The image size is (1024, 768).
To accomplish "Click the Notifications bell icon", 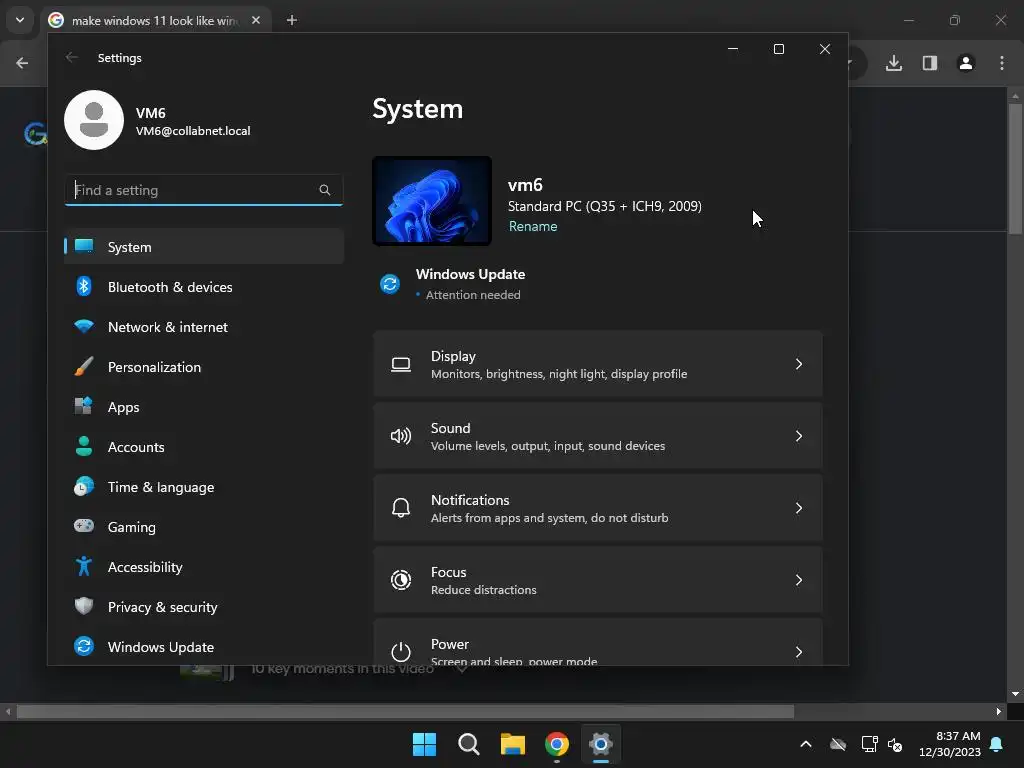I will click(x=400, y=507).
